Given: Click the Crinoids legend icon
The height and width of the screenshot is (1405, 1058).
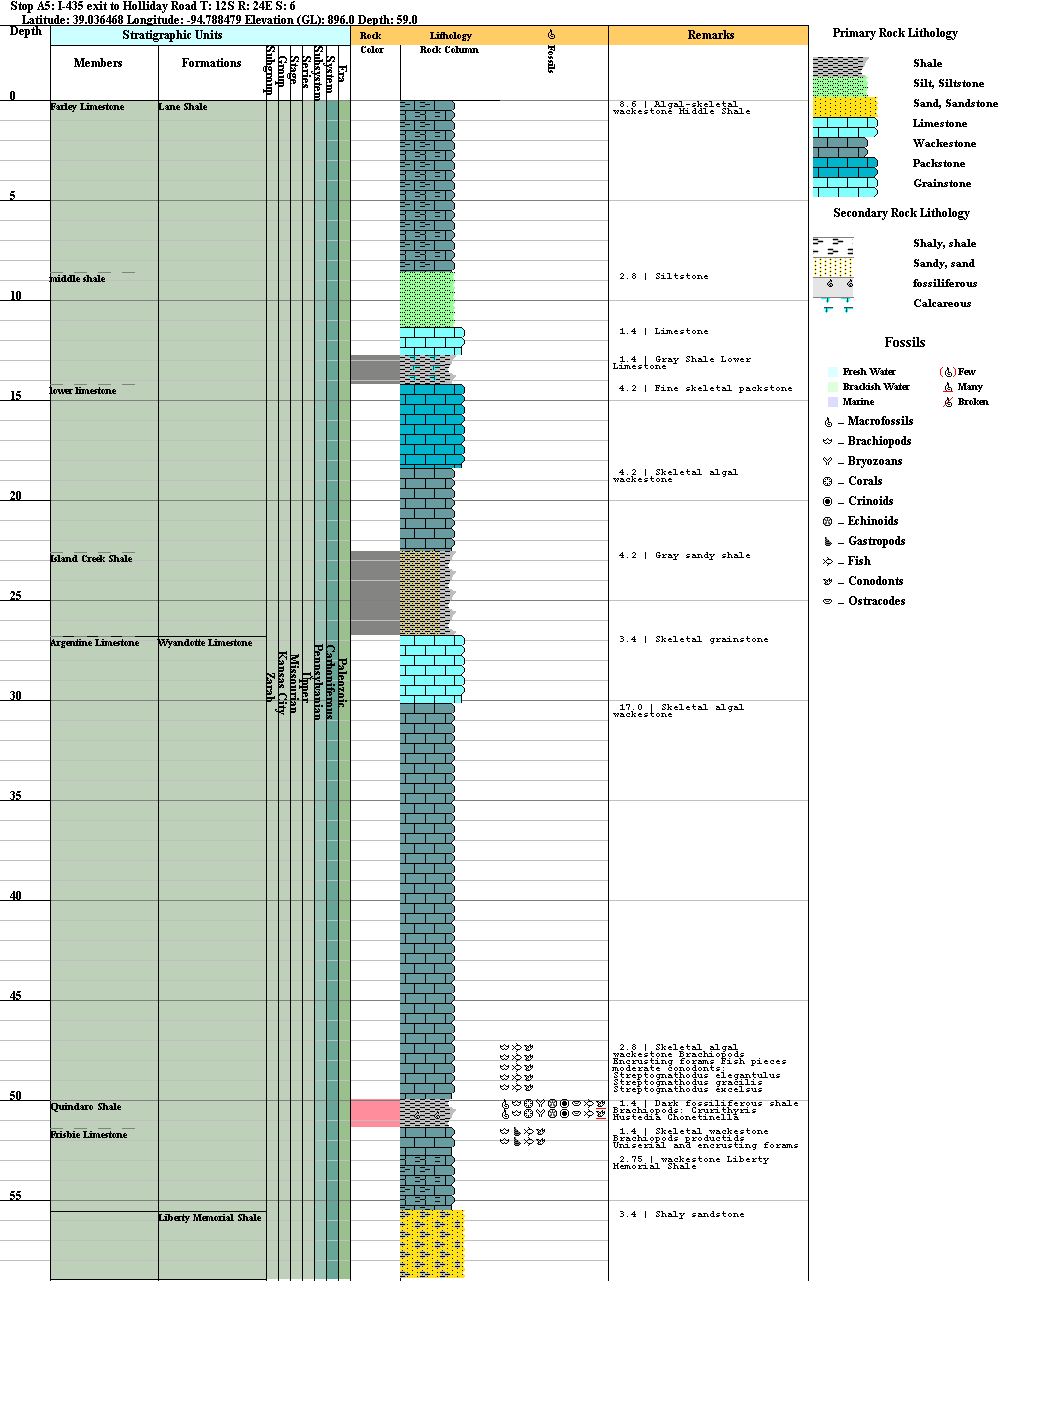Looking at the screenshot, I should (x=828, y=501).
